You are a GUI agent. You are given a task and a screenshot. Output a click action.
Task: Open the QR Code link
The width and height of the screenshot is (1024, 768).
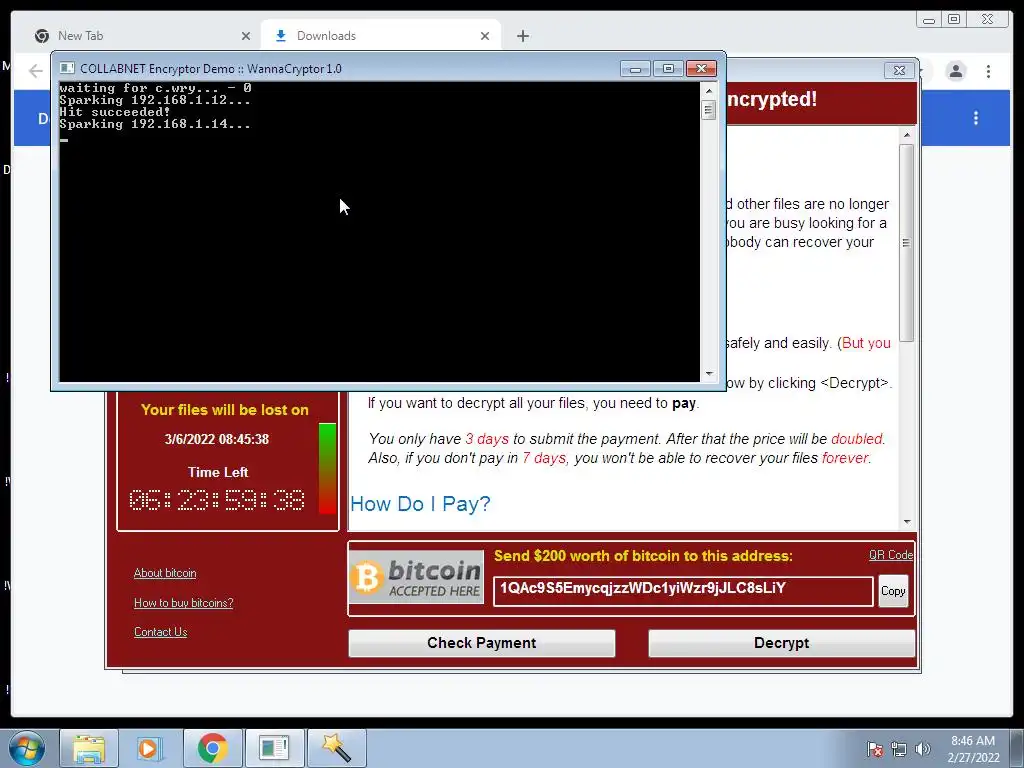890,555
